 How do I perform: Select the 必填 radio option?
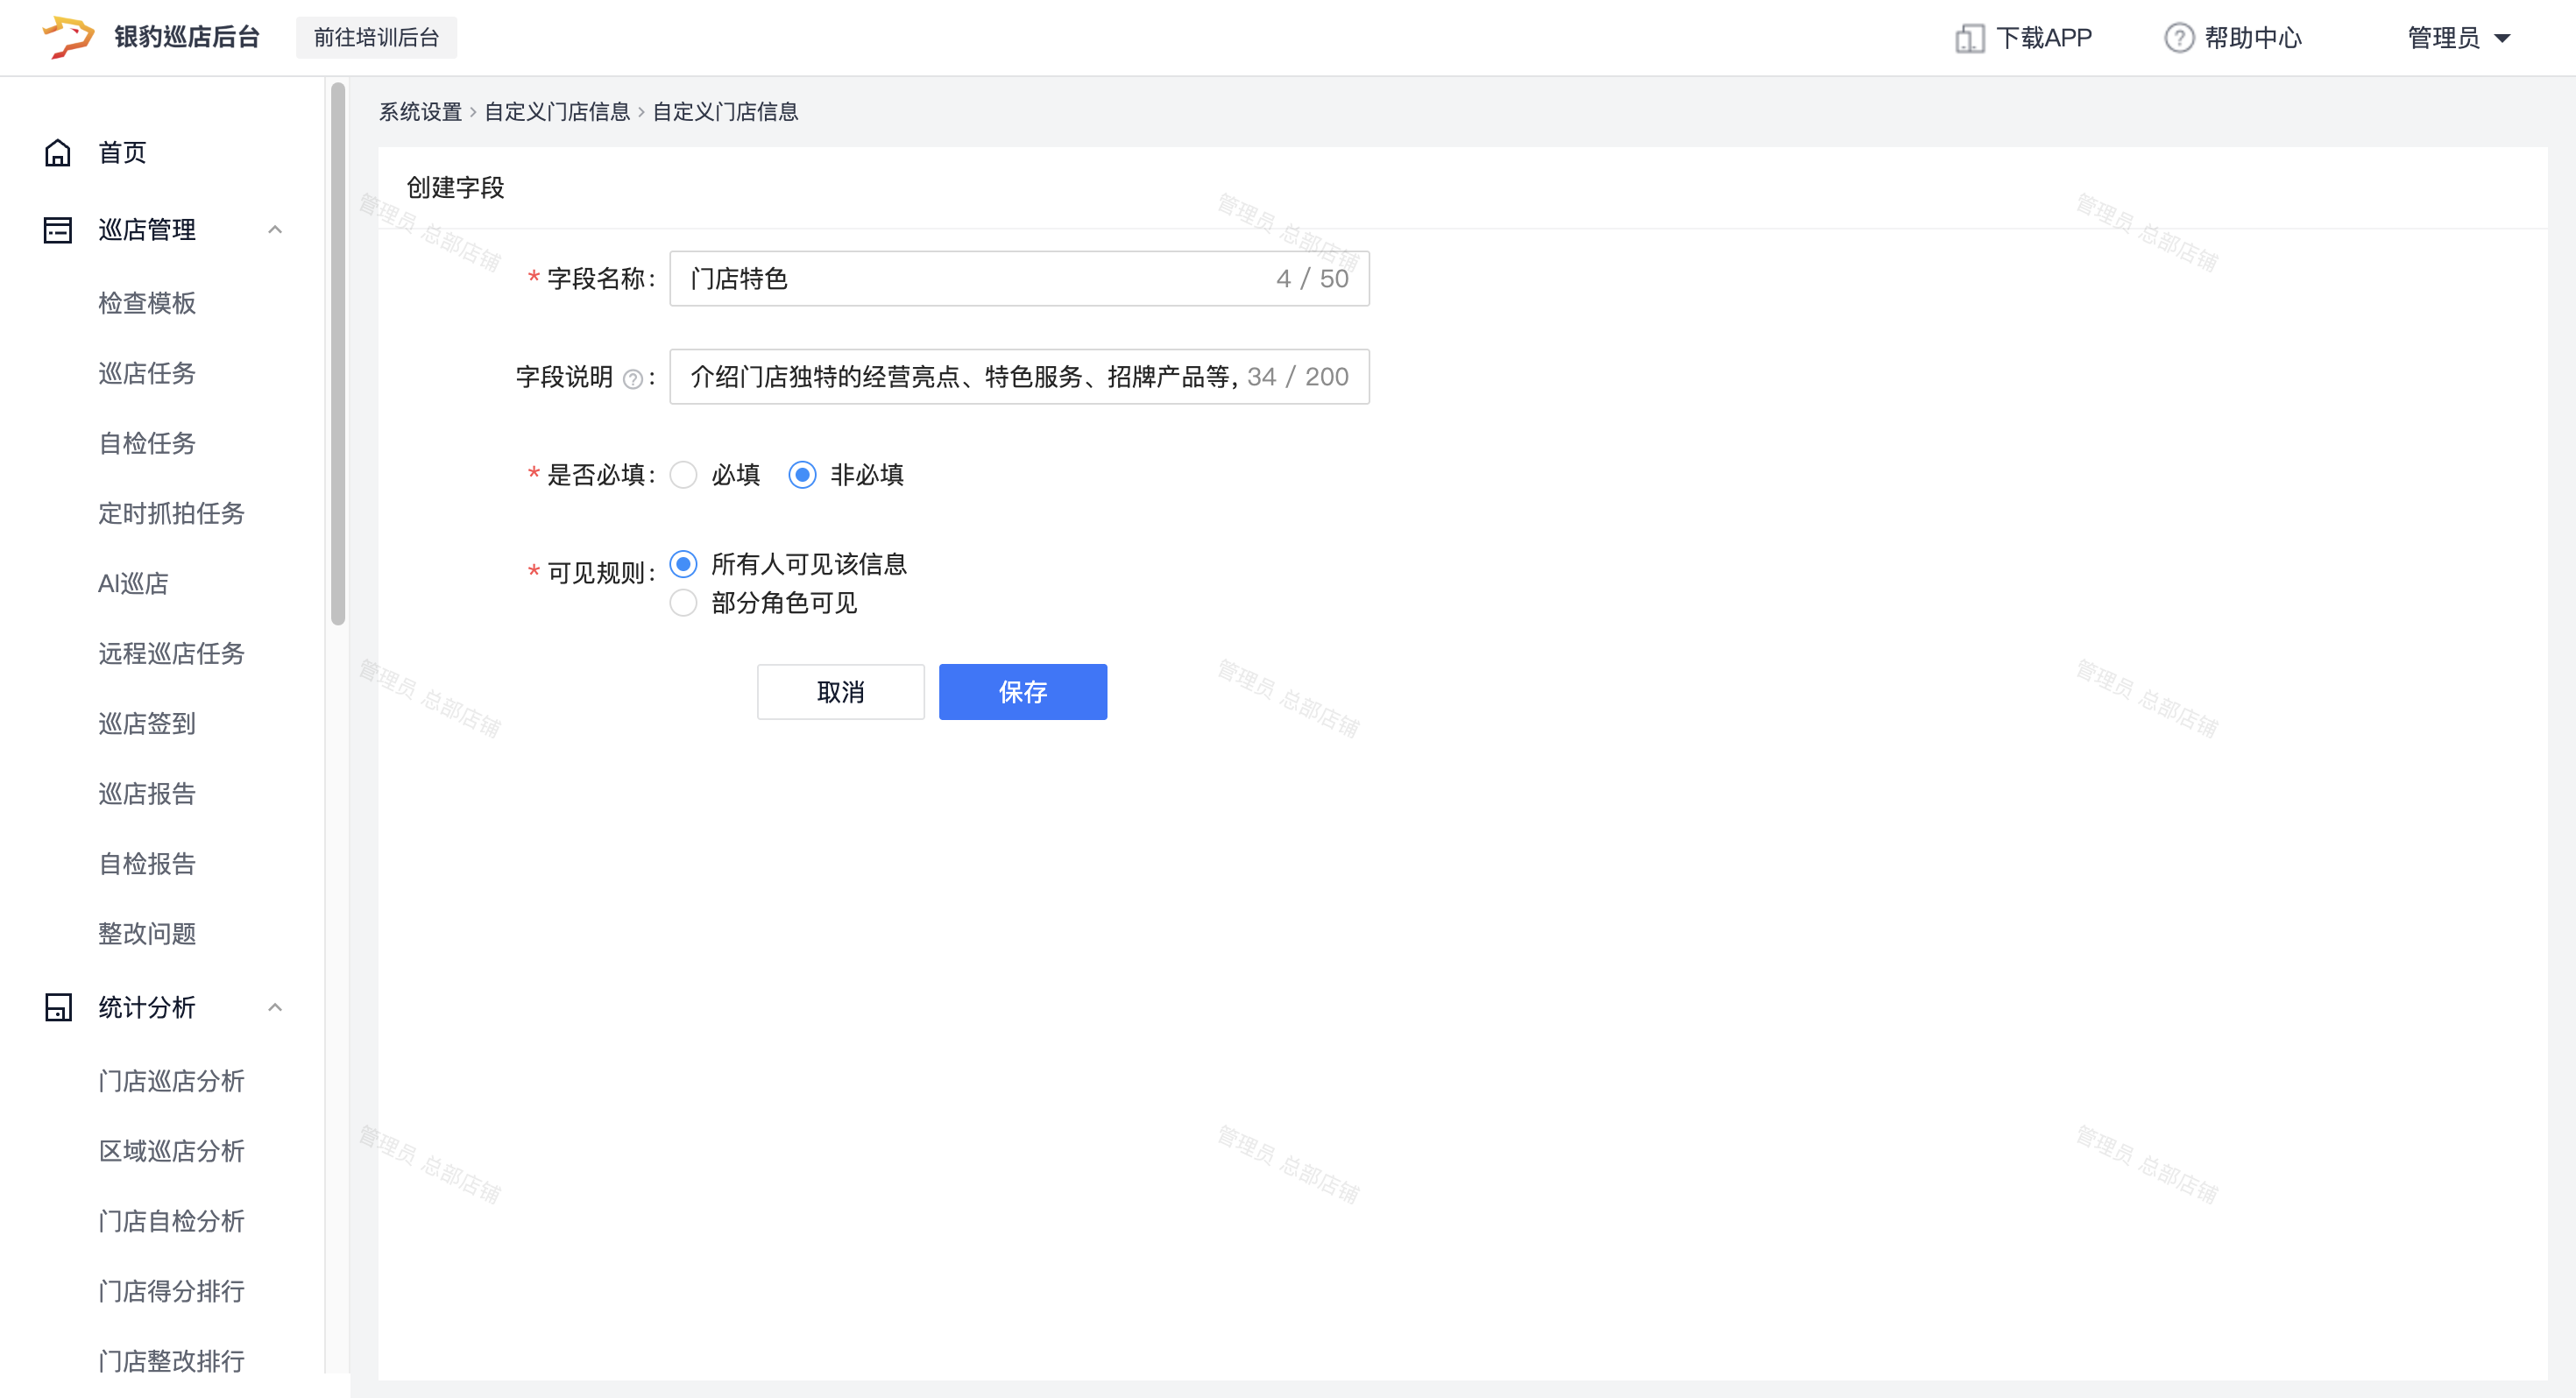pyautogui.click(x=684, y=475)
